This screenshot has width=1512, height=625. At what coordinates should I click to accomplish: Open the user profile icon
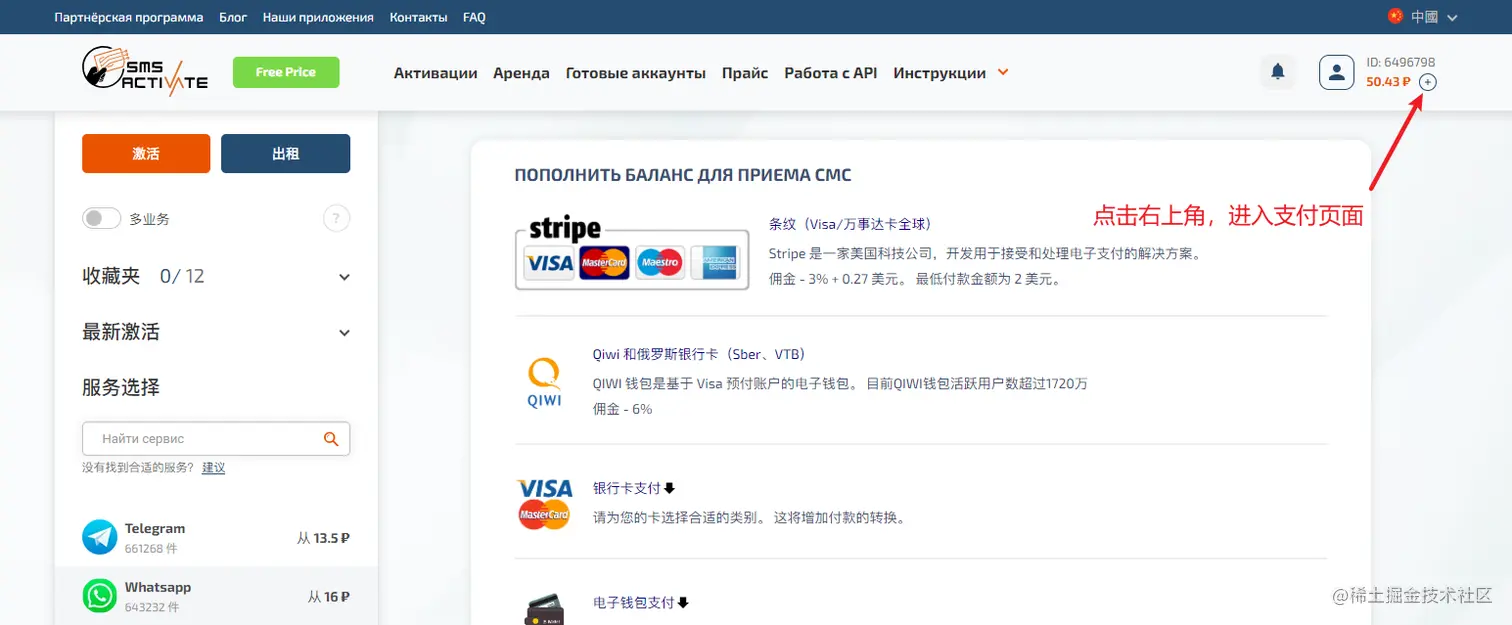(1337, 72)
